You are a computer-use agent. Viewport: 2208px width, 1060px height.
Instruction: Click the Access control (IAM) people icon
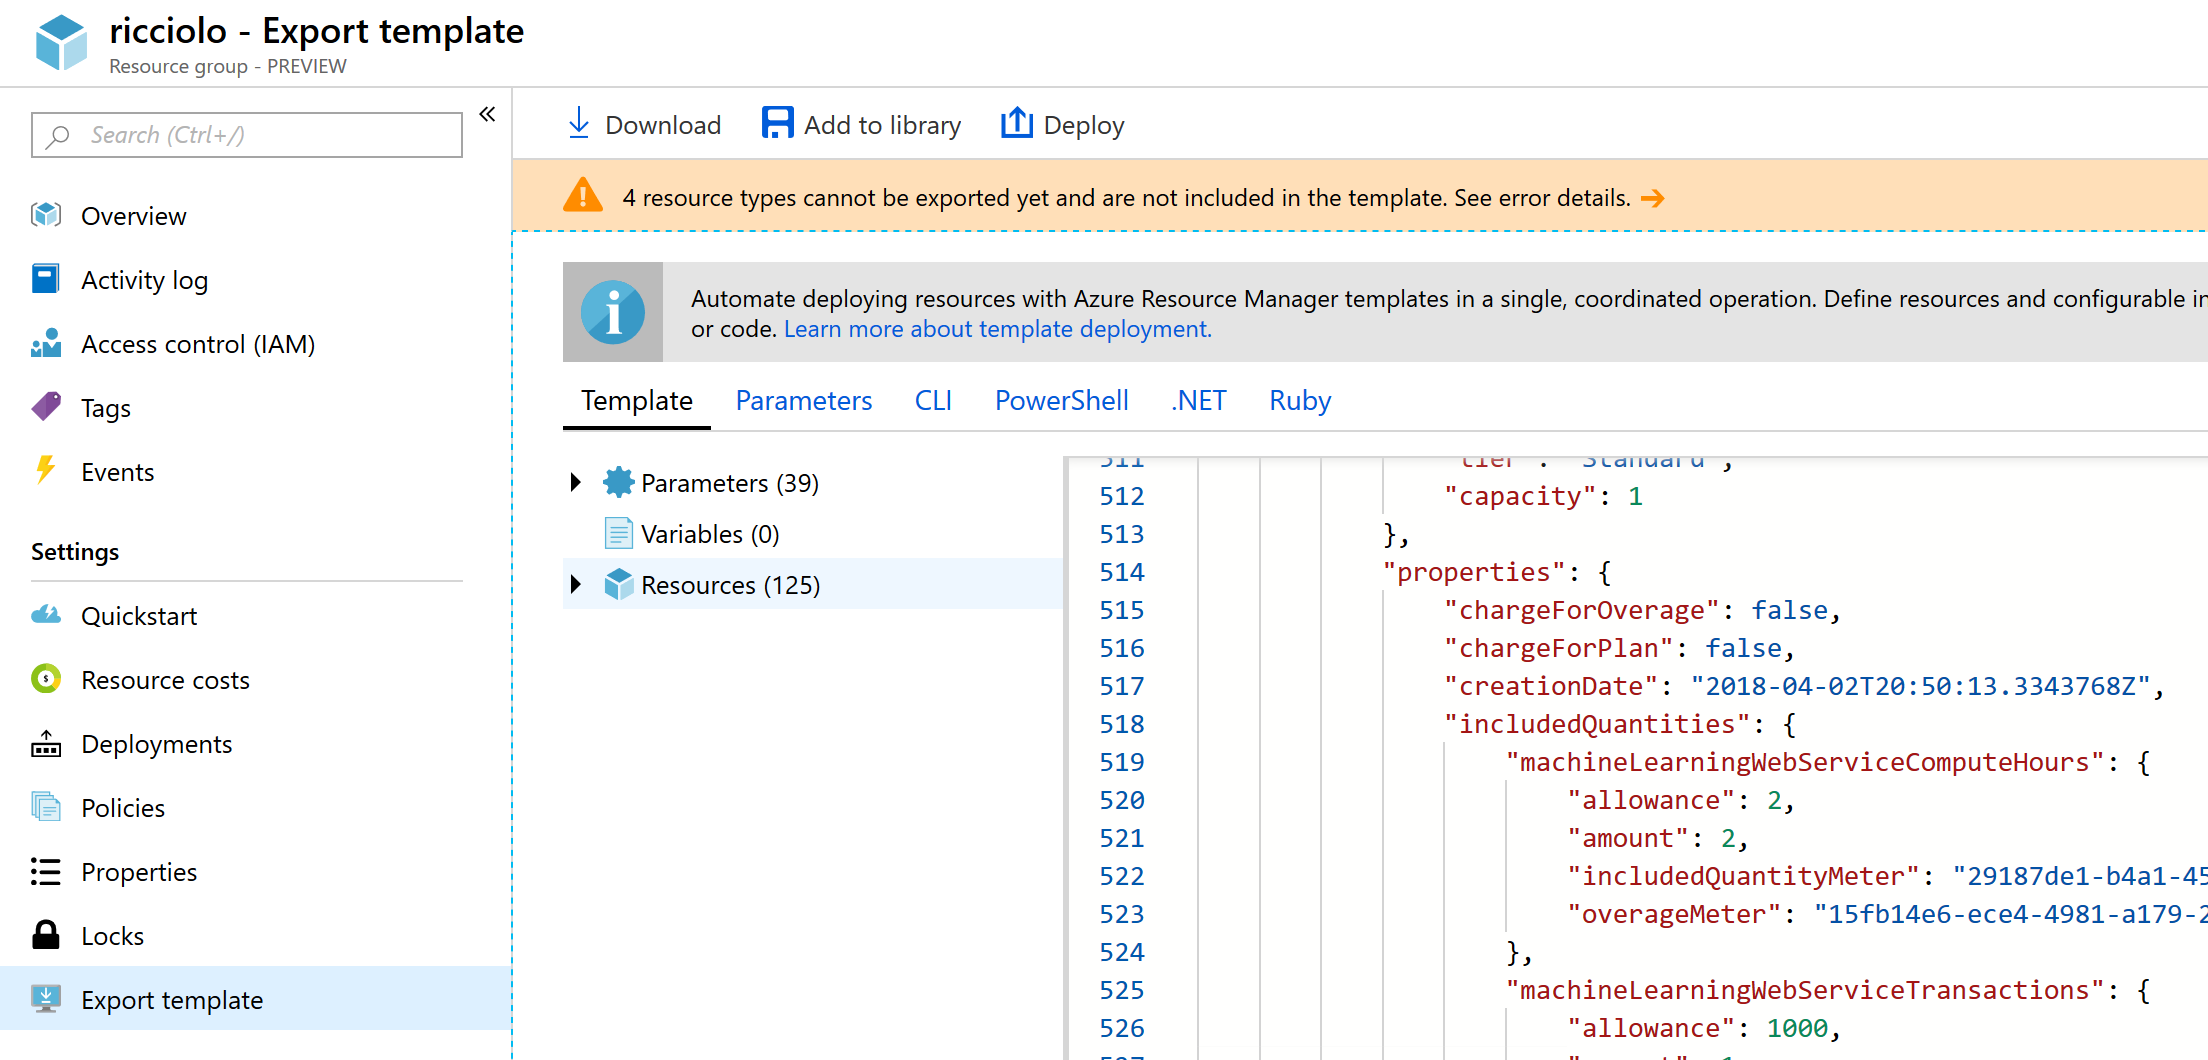(46, 343)
